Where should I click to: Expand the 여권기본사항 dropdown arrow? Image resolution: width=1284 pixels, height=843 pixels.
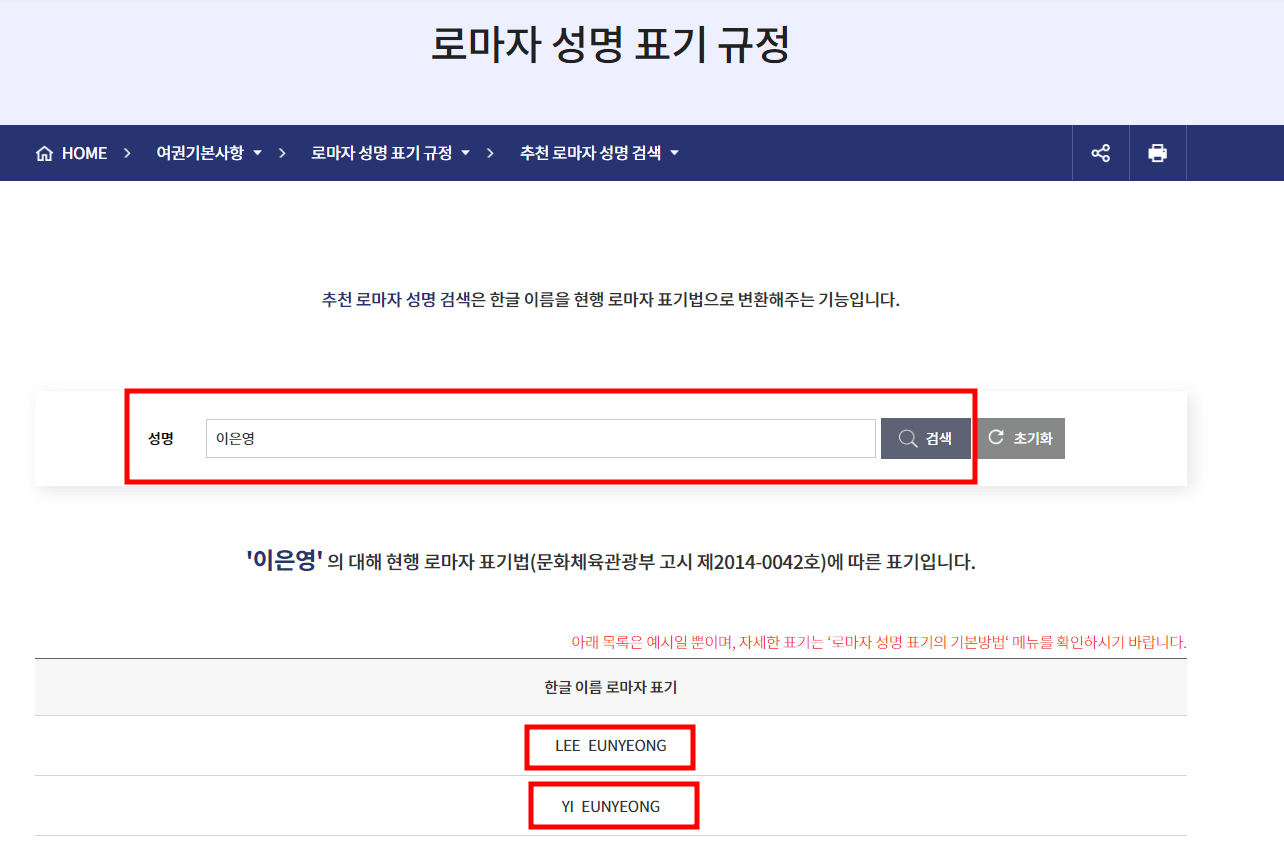[x=258, y=152]
